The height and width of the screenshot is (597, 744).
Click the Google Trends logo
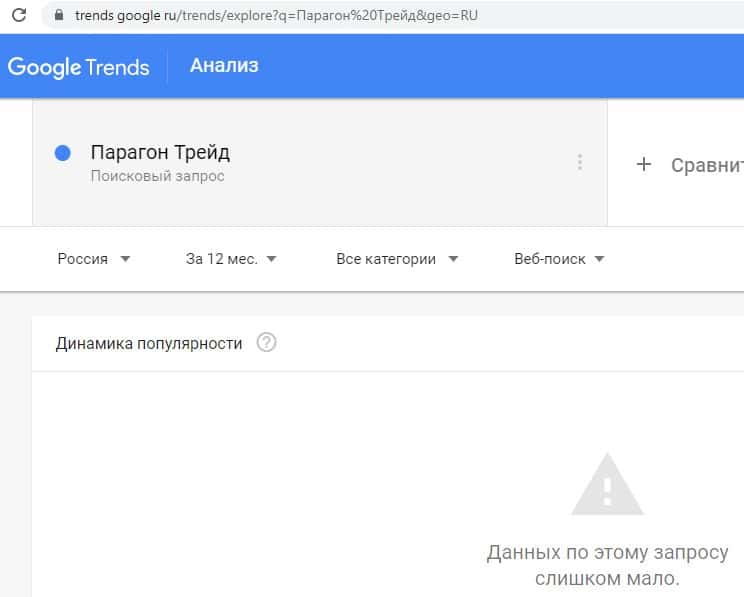click(x=79, y=67)
